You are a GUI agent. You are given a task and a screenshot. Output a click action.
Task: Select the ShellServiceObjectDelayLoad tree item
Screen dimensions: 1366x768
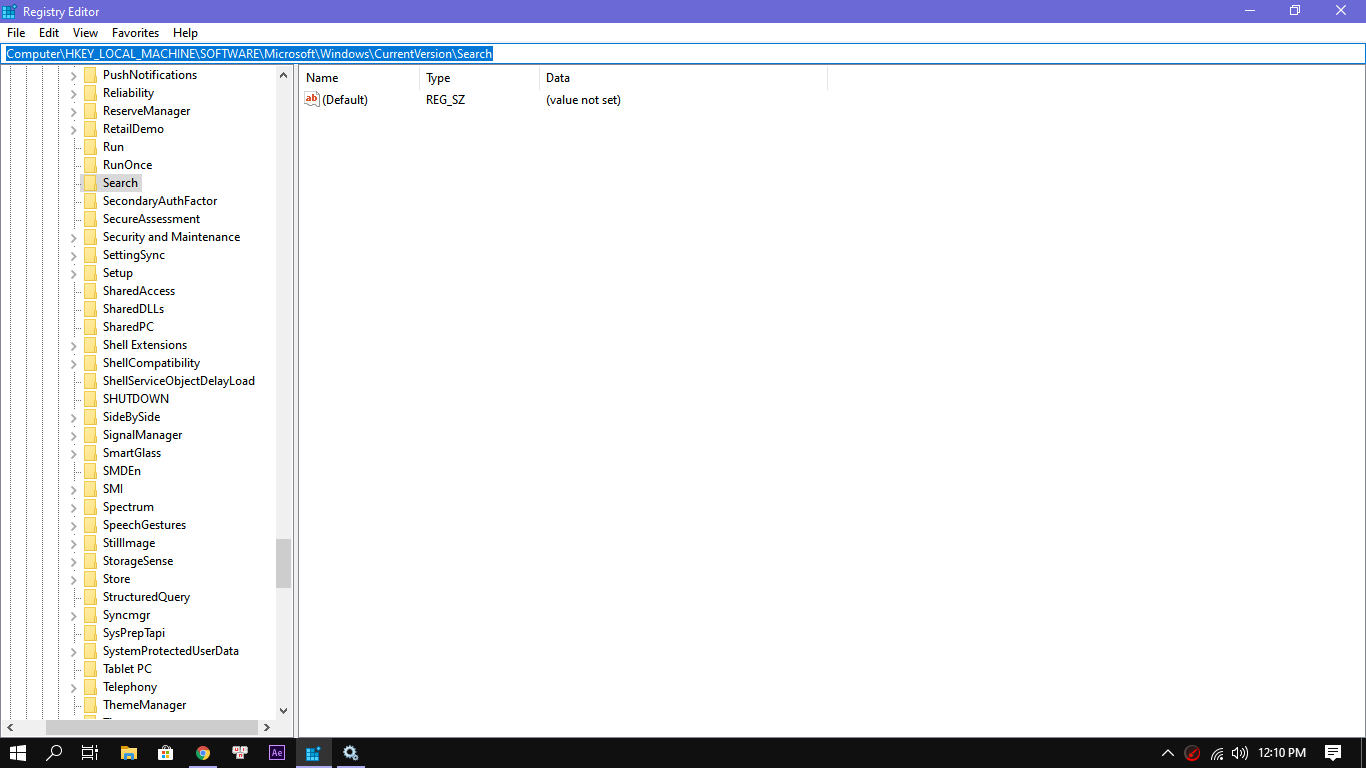[x=179, y=381]
